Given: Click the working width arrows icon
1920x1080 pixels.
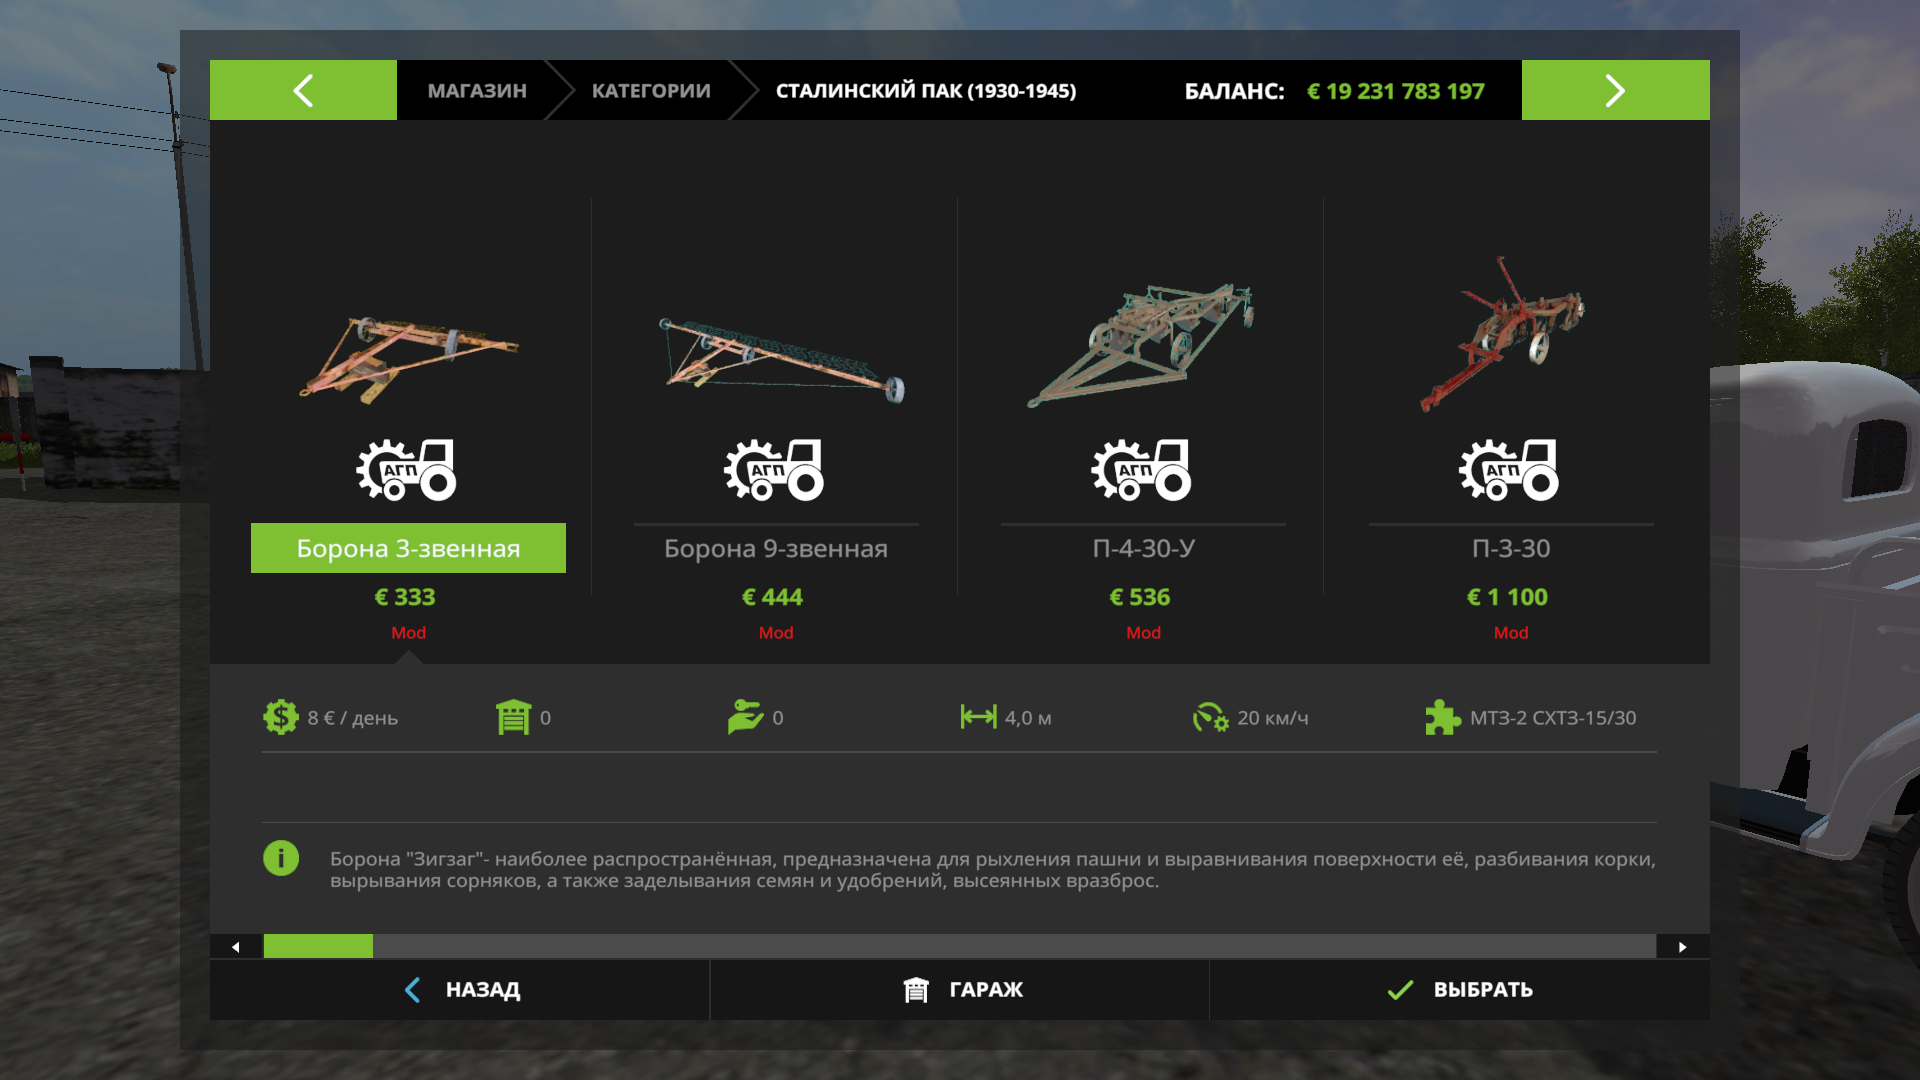Looking at the screenshot, I should [978, 717].
